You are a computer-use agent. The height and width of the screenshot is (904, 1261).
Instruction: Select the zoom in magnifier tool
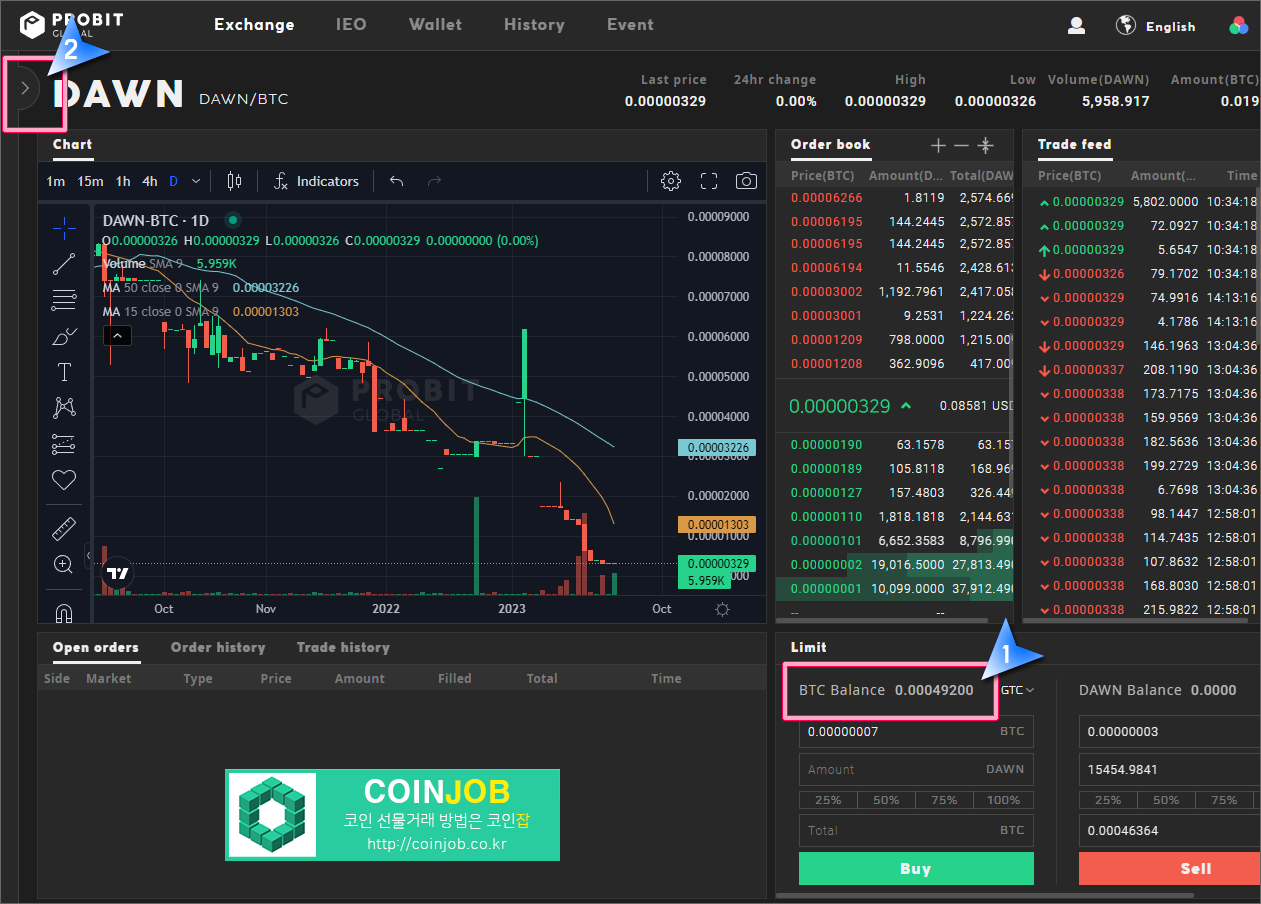point(64,565)
